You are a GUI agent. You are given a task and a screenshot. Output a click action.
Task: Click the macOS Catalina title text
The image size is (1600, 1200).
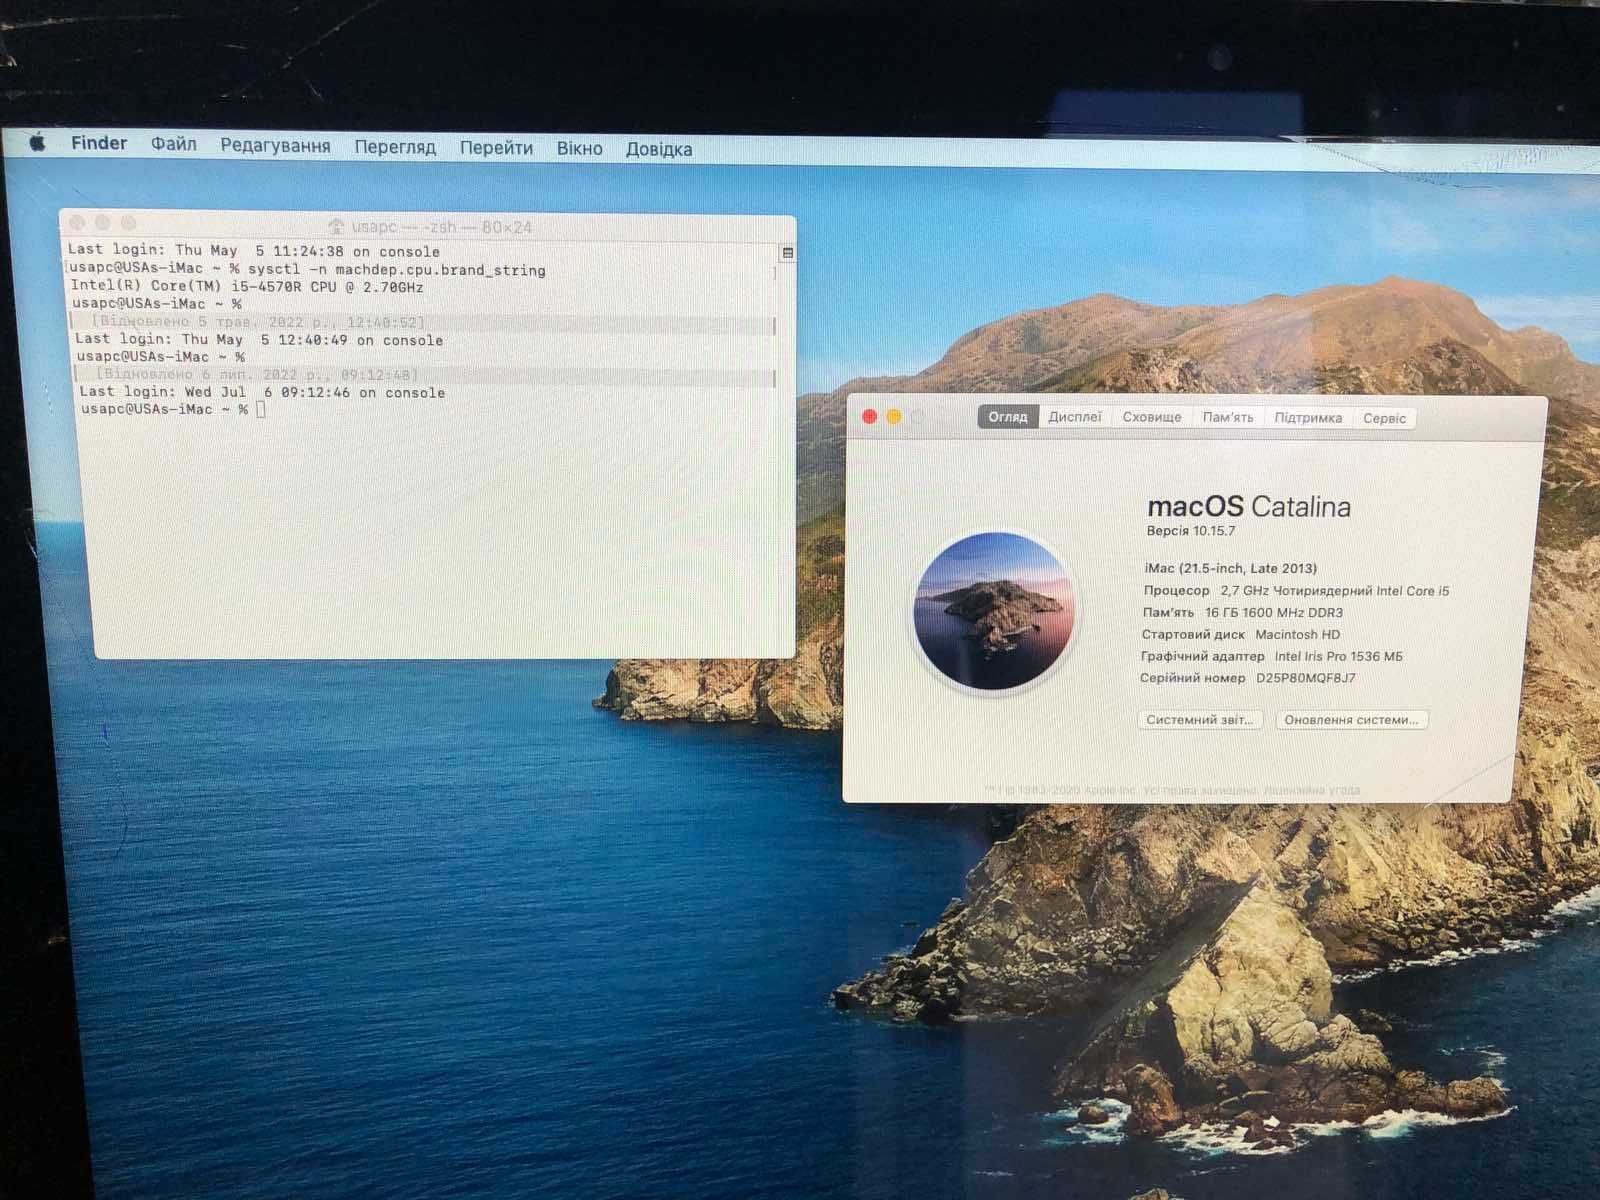coord(1249,506)
